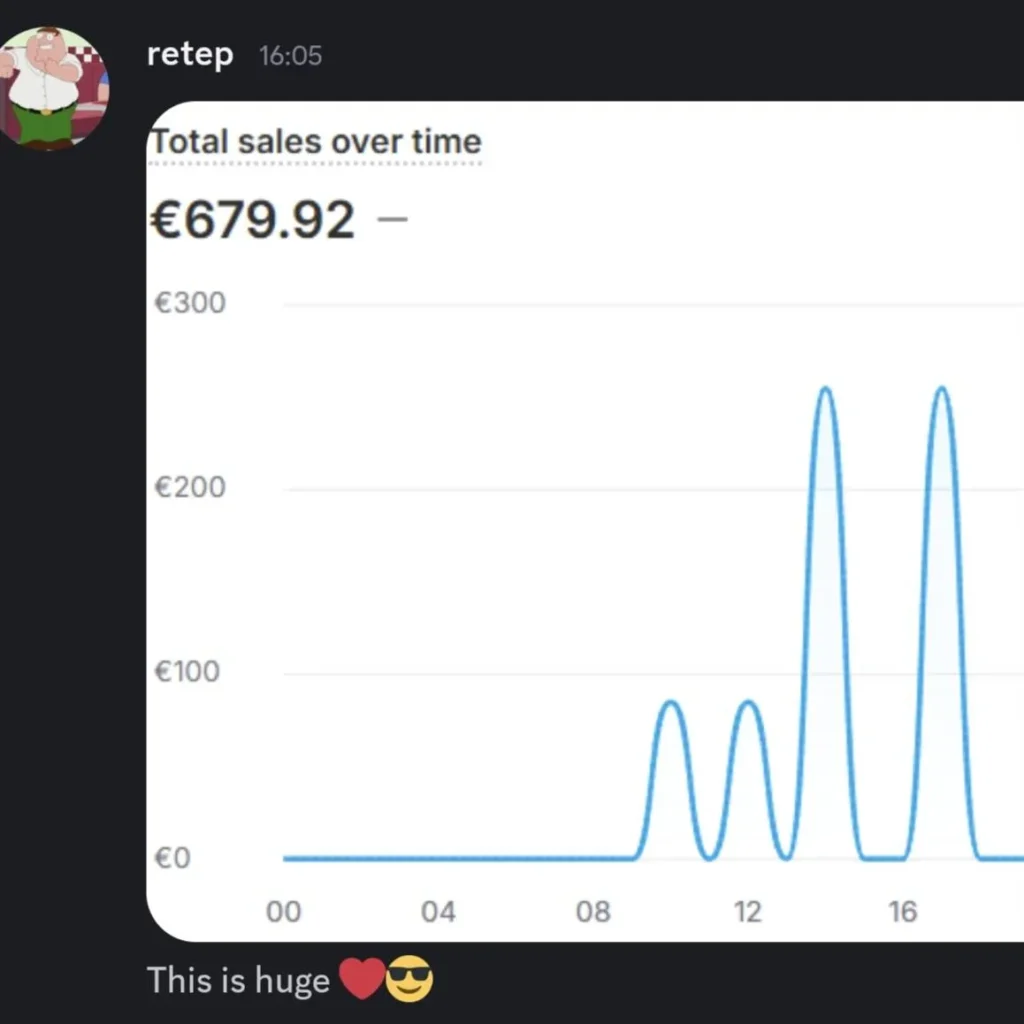Click the red heart emoji

(x=361, y=980)
